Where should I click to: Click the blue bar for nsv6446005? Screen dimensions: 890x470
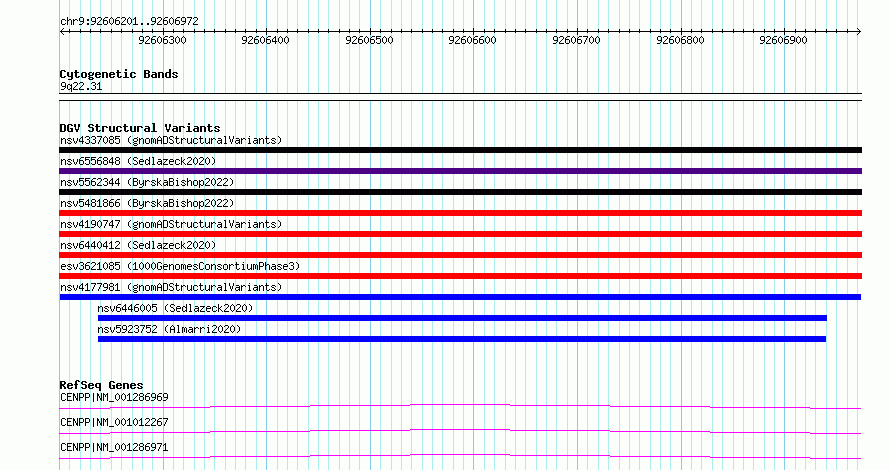pyautogui.click(x=462, y=318)
